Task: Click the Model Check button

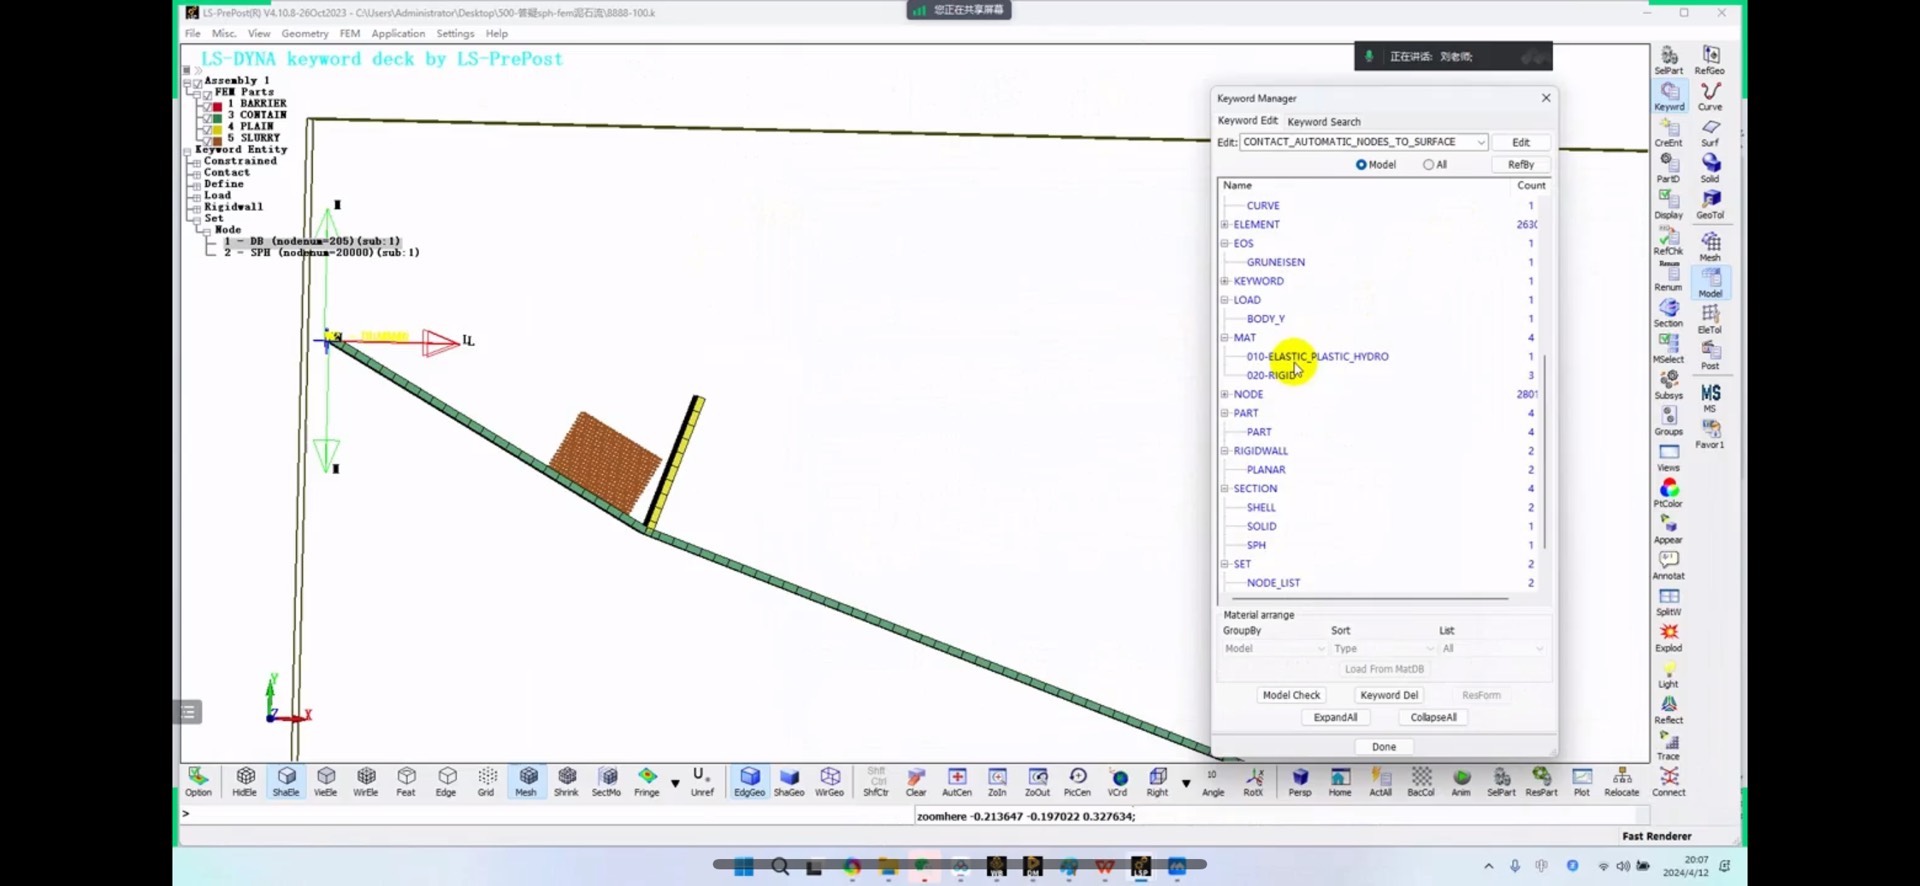Action: (1291, 695)
